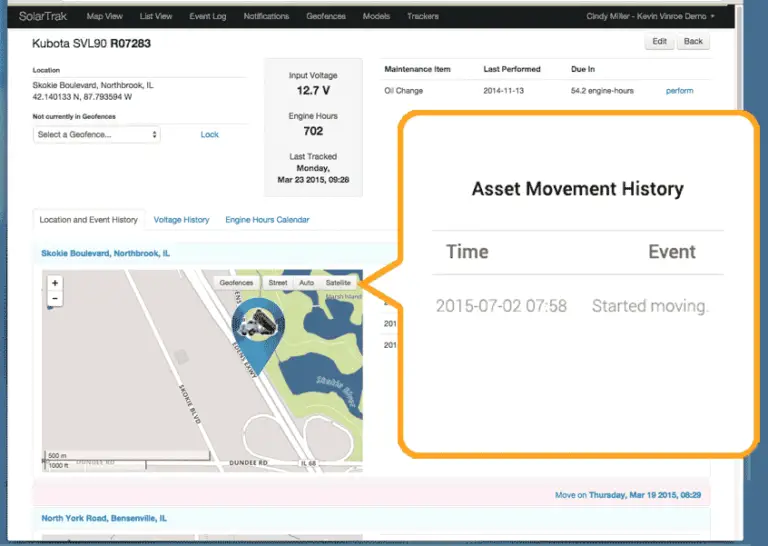Open the Select a Geofence dropdown
768x546 pixels.
[x=97, y=134]
